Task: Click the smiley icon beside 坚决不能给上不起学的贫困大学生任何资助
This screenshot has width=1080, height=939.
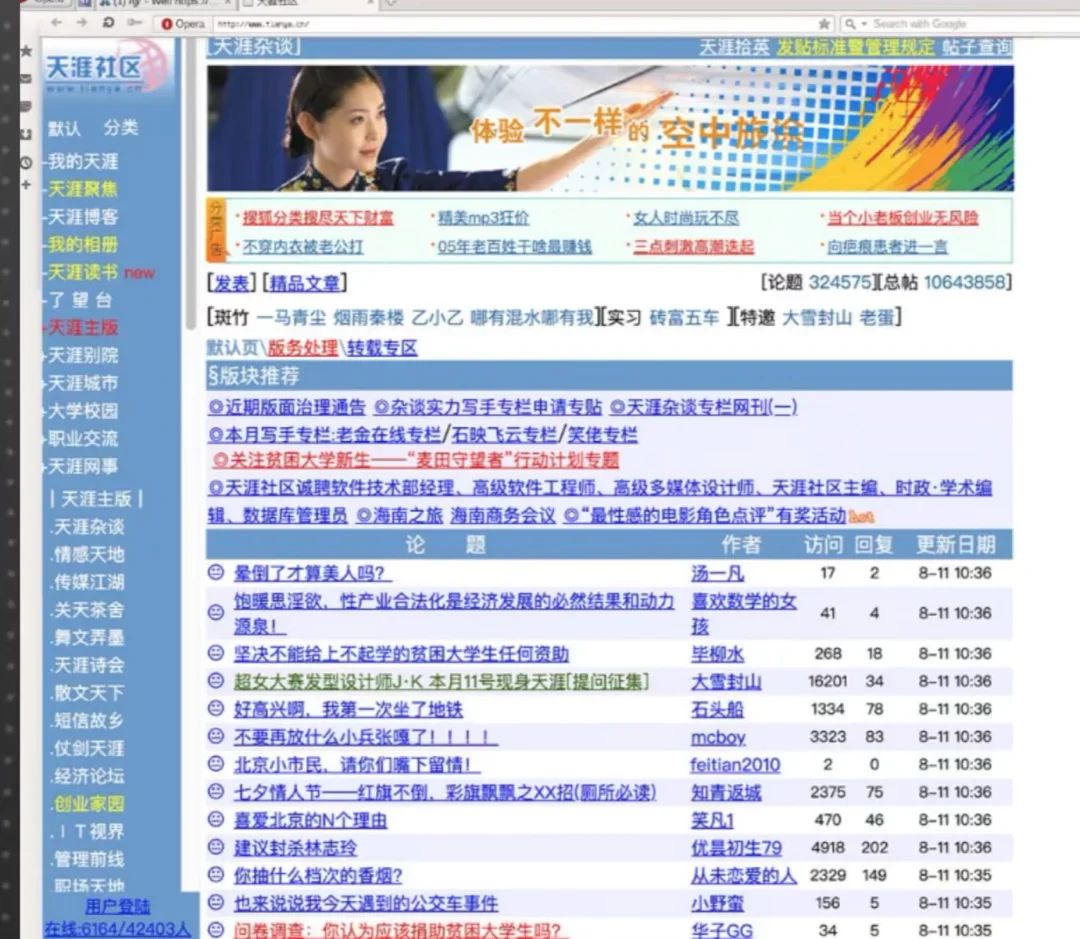Action: 216,652
